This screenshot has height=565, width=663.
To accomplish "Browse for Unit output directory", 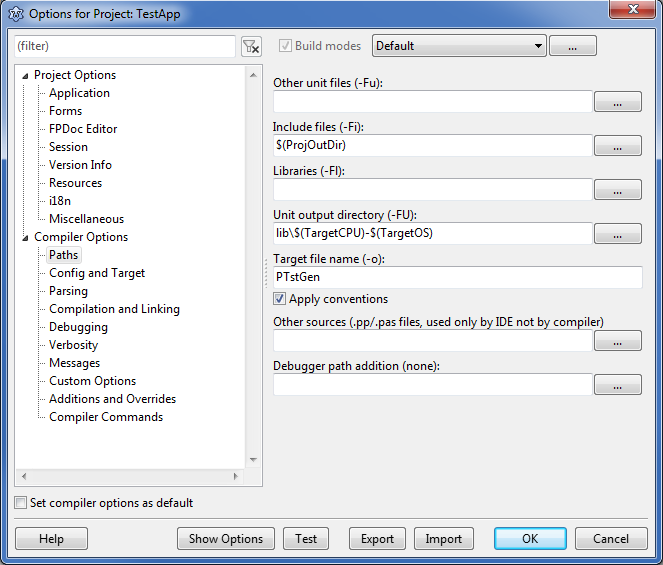I will [x=617, y=233].
